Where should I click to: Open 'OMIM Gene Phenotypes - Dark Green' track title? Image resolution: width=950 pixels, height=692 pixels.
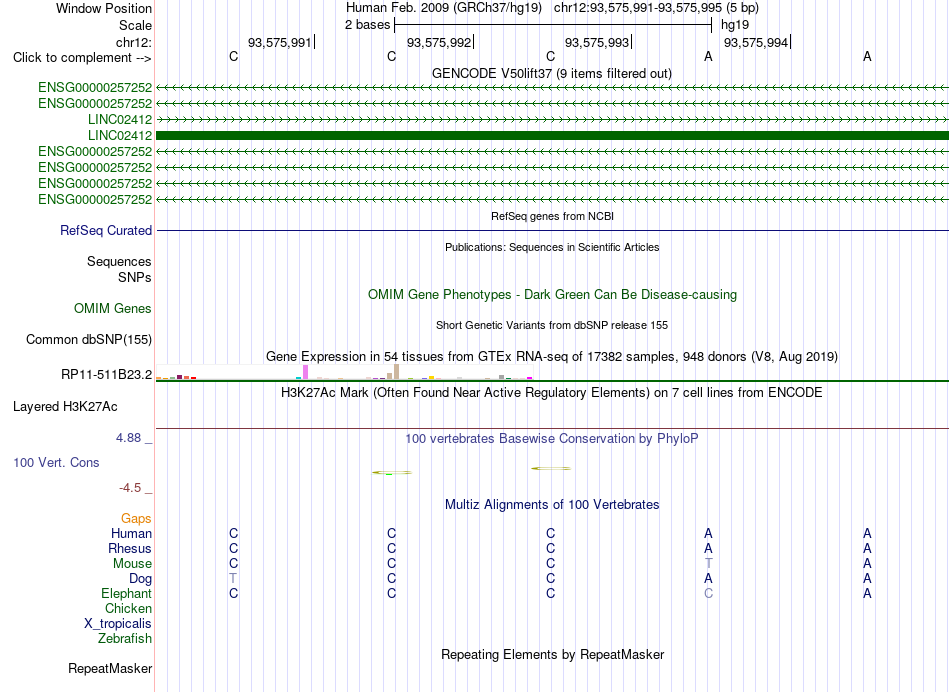click(552, 294)
